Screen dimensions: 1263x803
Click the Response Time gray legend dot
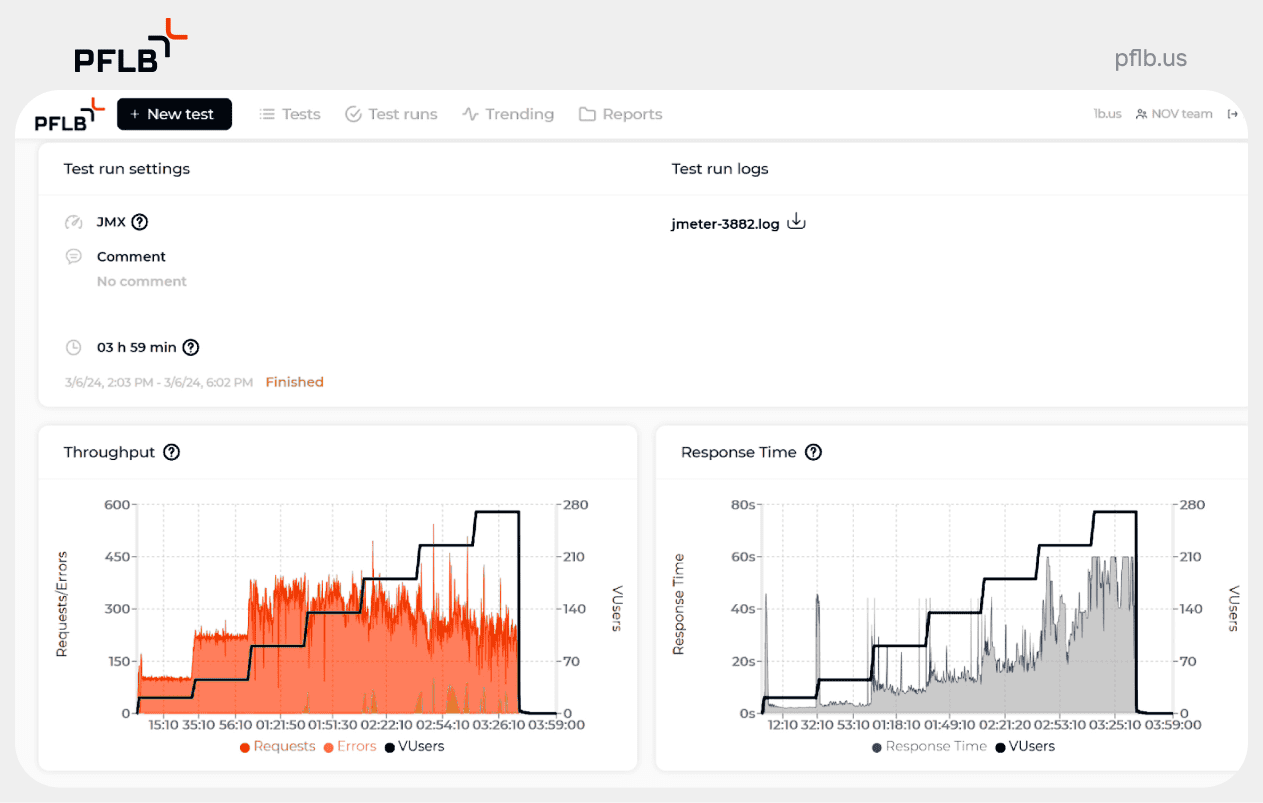click(x=877, y=747)
